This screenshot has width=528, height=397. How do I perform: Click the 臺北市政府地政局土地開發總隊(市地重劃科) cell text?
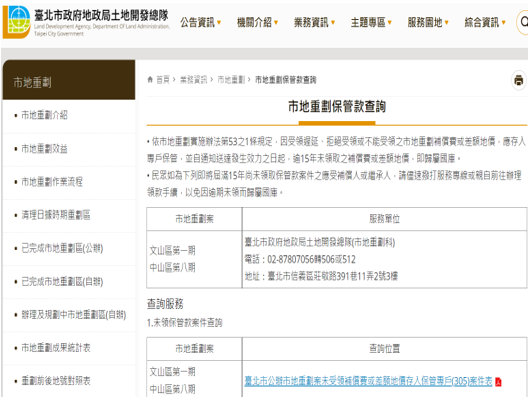pyautogui.click(x=320, y=242)
